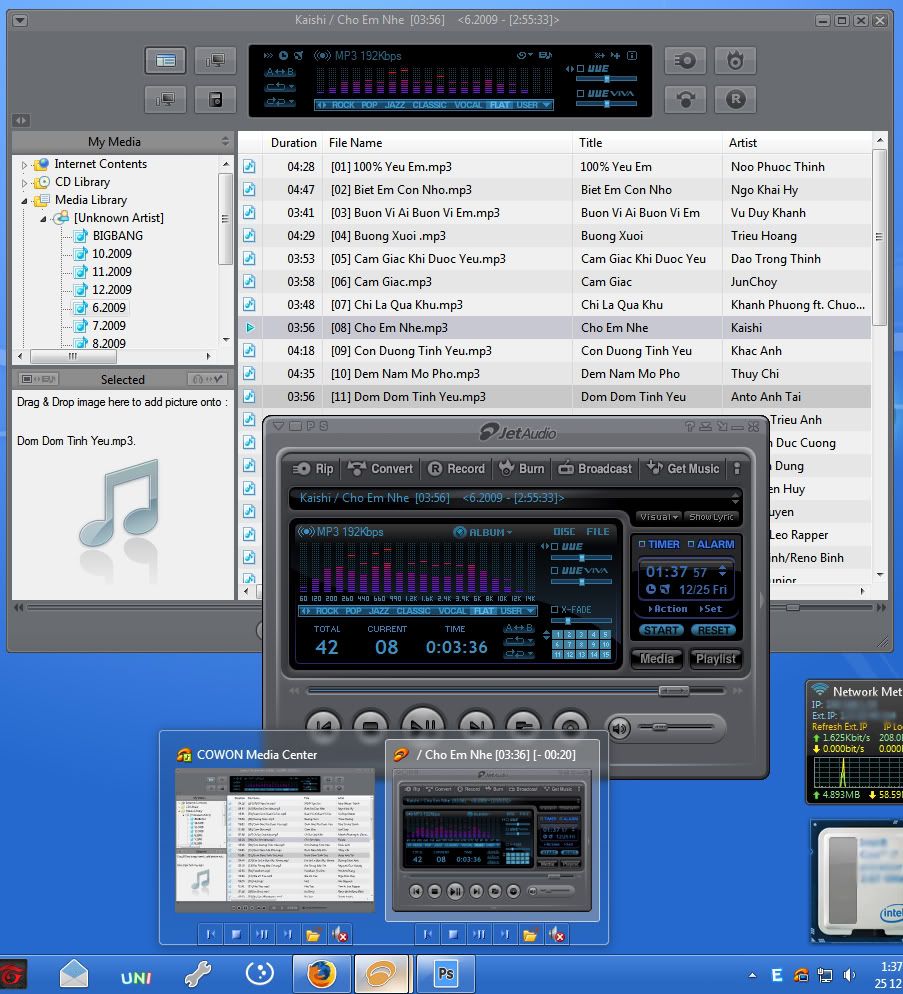
Task: Sort the list by Artist column header
Action: pyautogui.click(x=797, y=143)
